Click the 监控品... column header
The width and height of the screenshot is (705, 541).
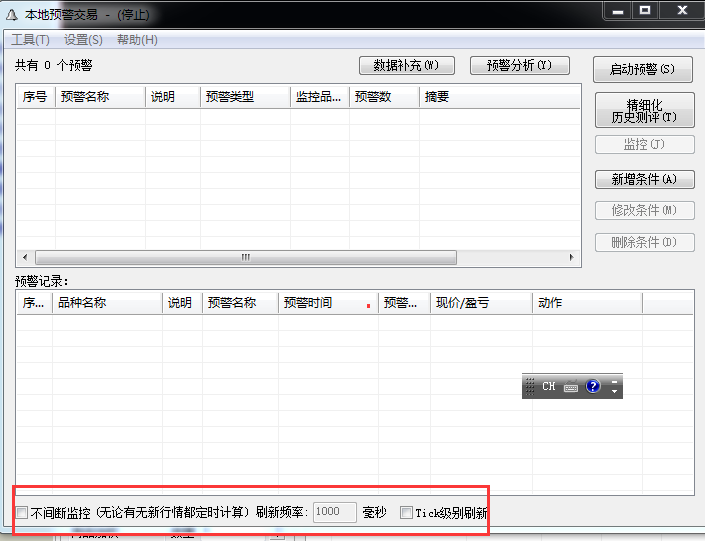pyautogui.click(x=320, y=97)
